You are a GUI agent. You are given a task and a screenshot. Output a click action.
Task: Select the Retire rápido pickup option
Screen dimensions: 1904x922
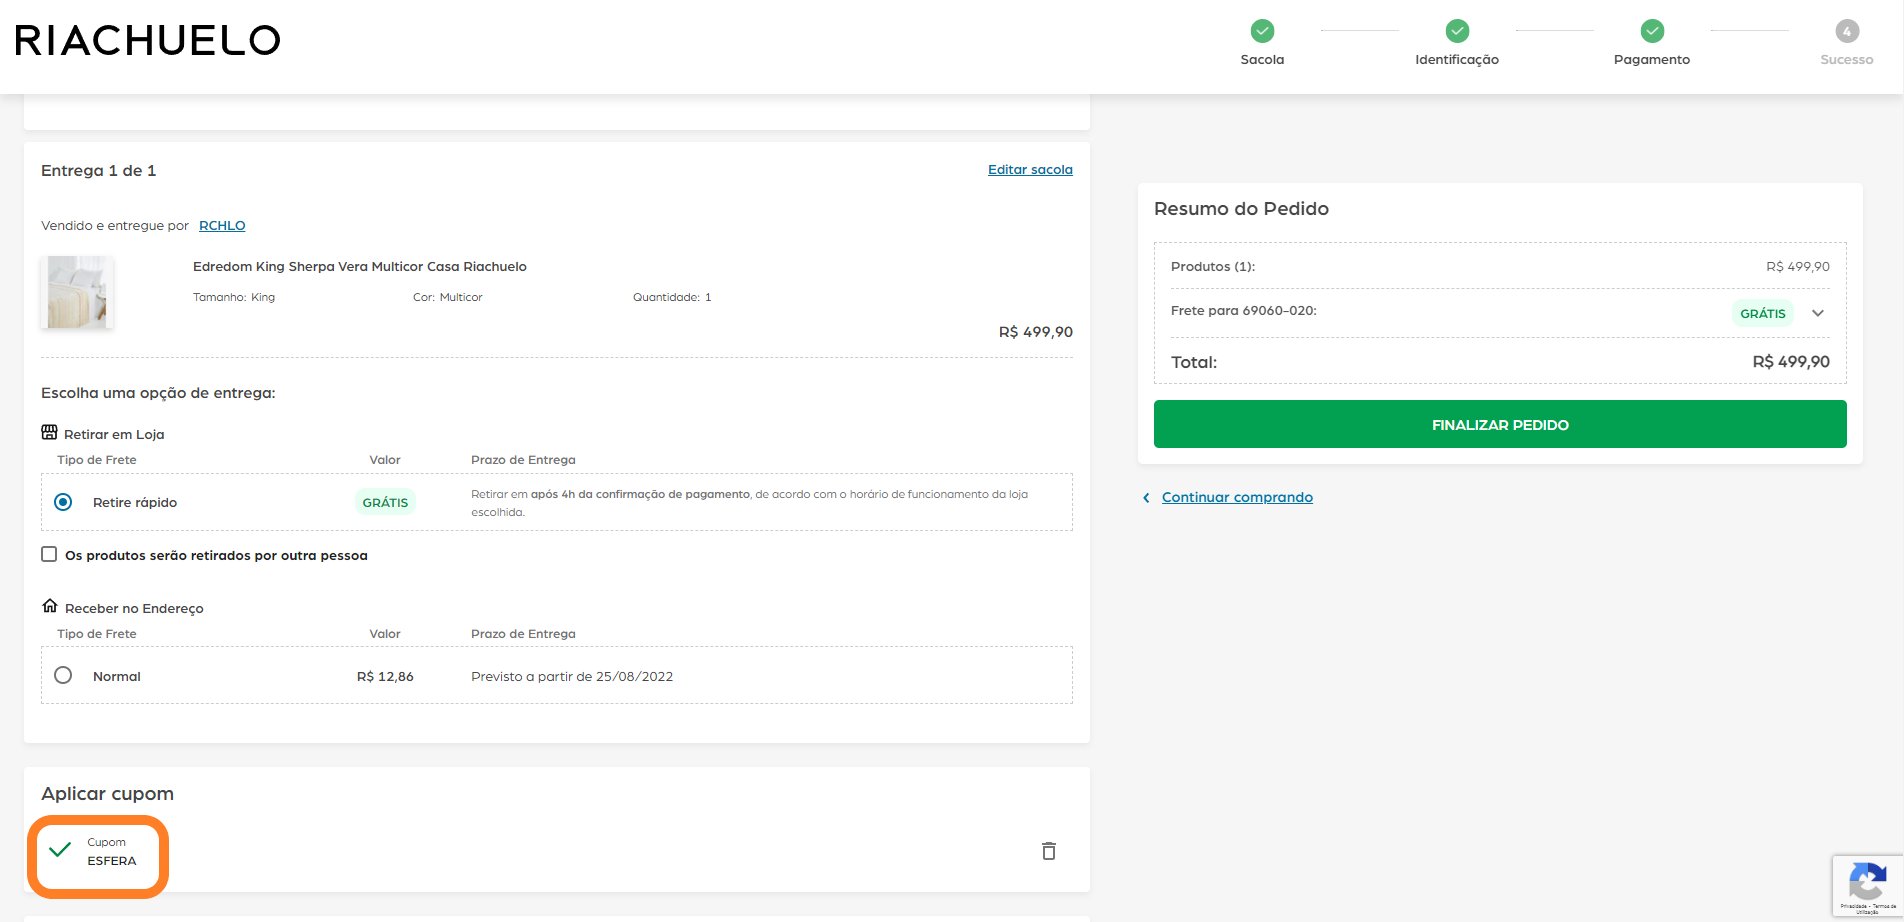pyautogui.click(x=63, y=502)
